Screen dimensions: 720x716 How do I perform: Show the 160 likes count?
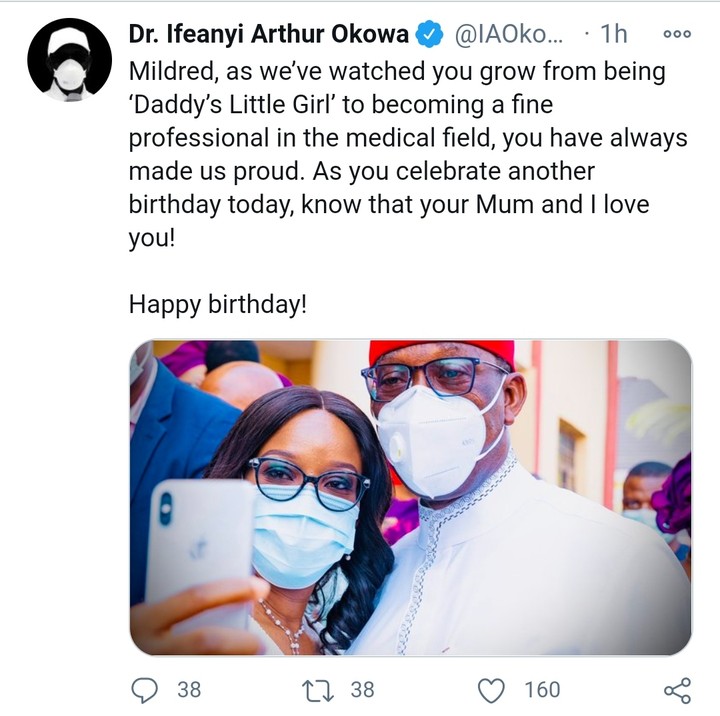click(x=542, y=689)
